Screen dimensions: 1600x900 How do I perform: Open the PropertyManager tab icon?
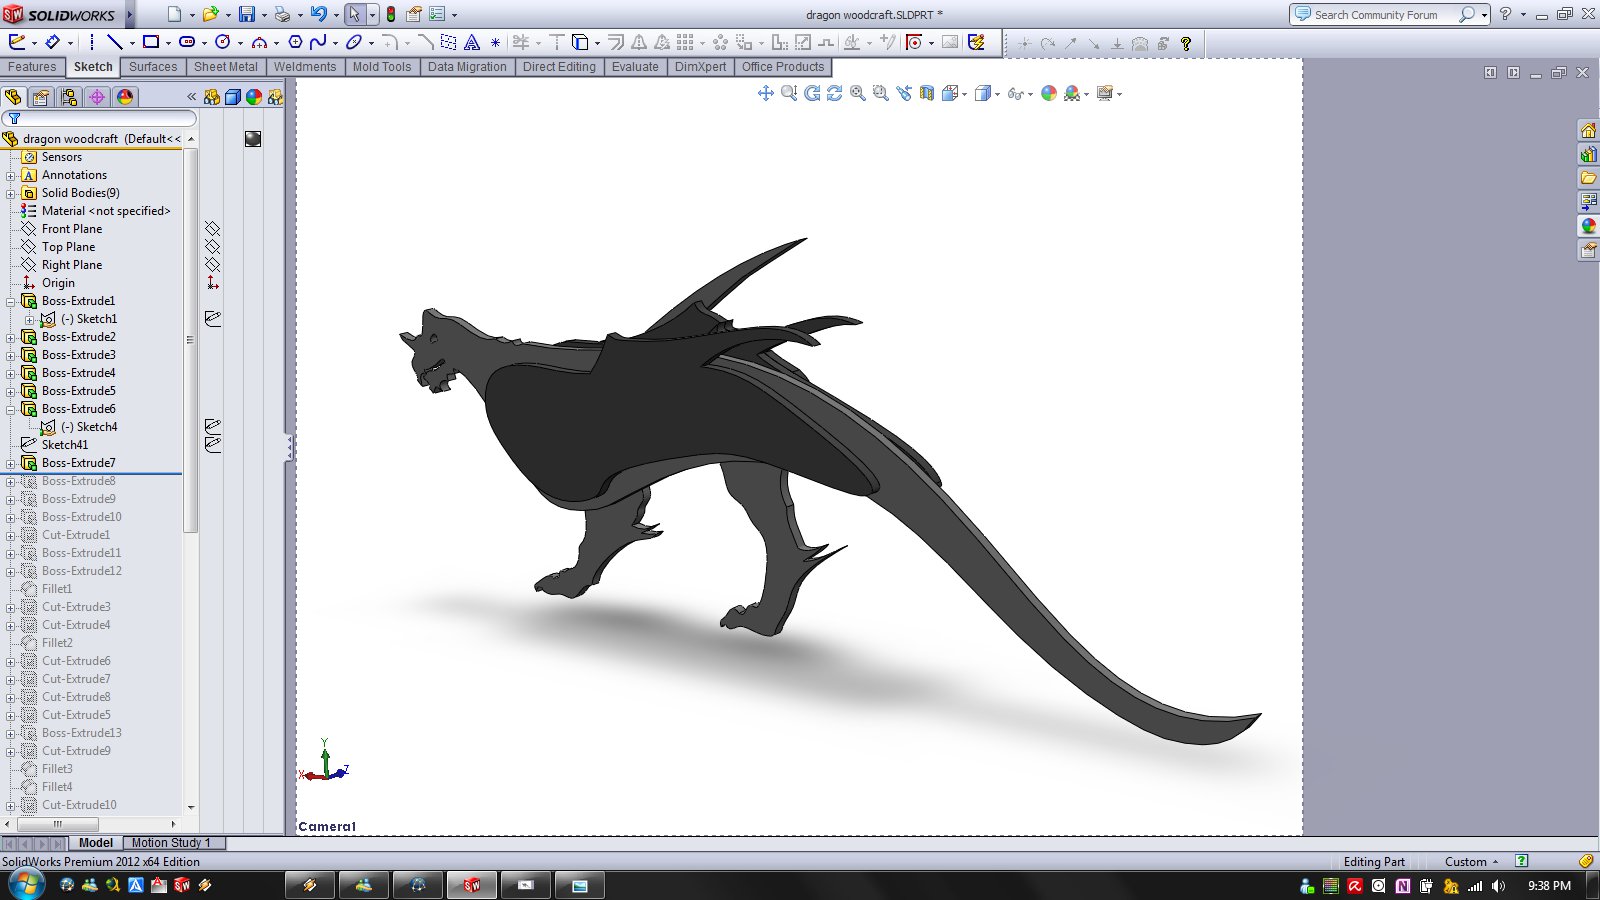(x=41, y=97)
